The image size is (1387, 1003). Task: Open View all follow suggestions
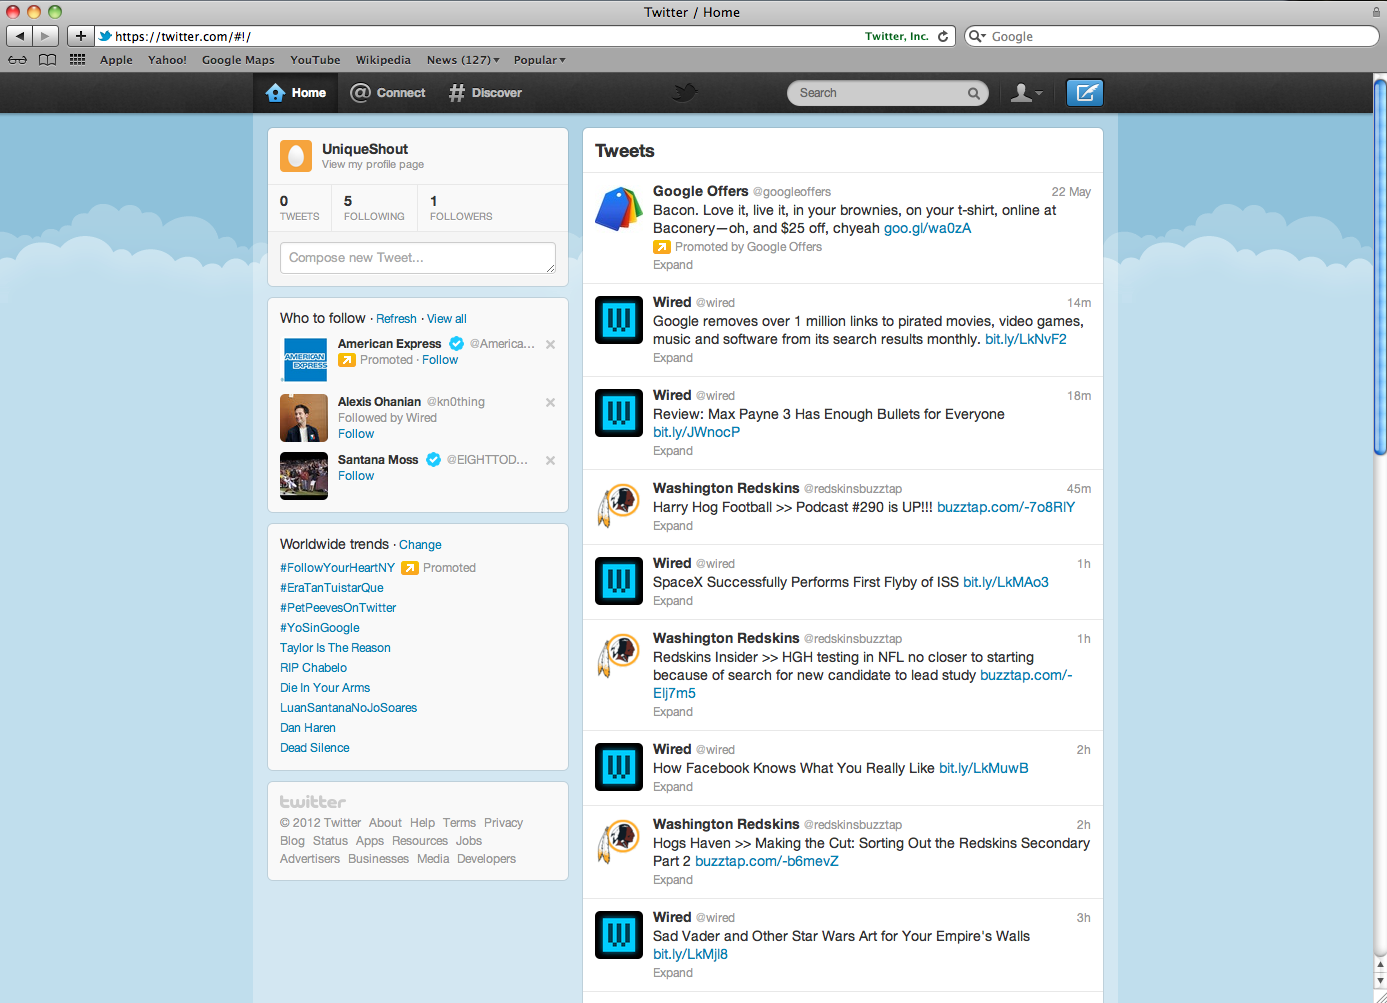[x=446, y=318]
